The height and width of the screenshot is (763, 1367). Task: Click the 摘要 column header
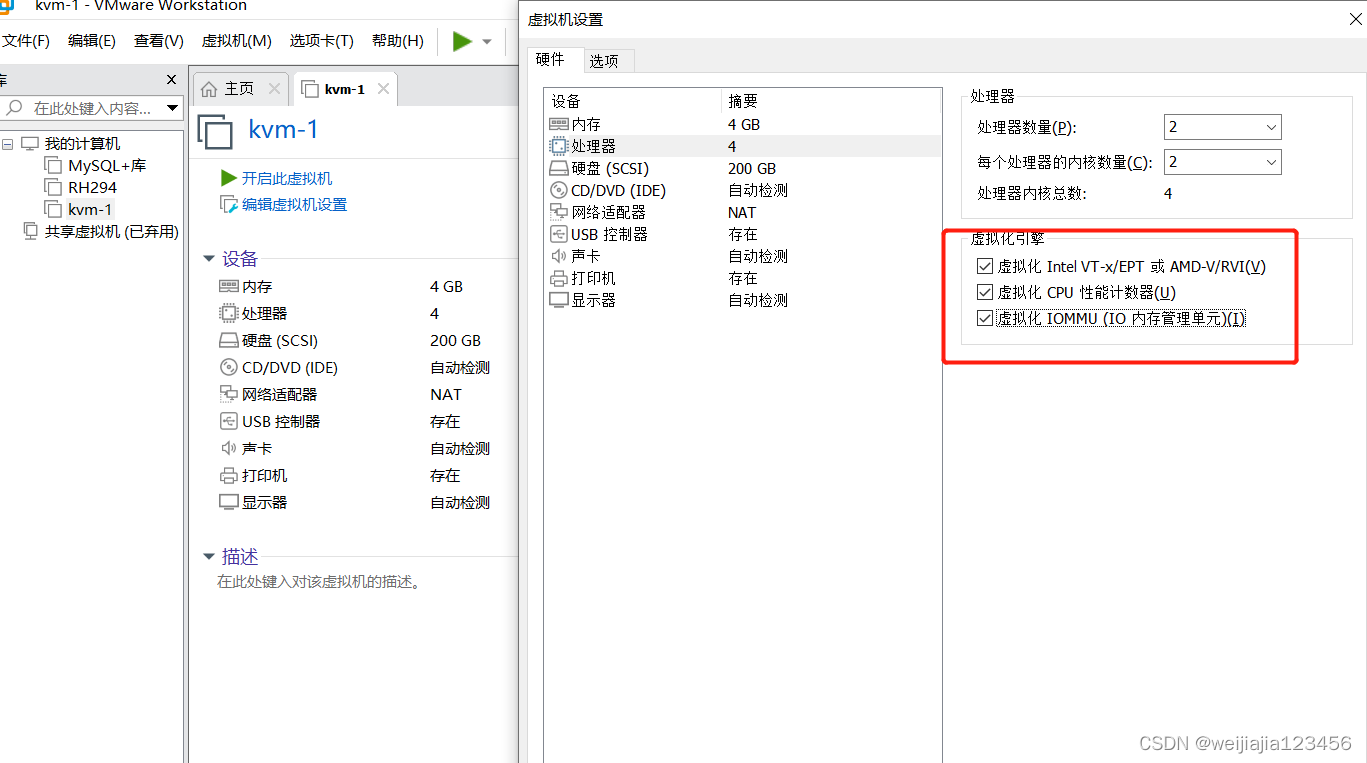pyautogui.click(x=831, y=101)
